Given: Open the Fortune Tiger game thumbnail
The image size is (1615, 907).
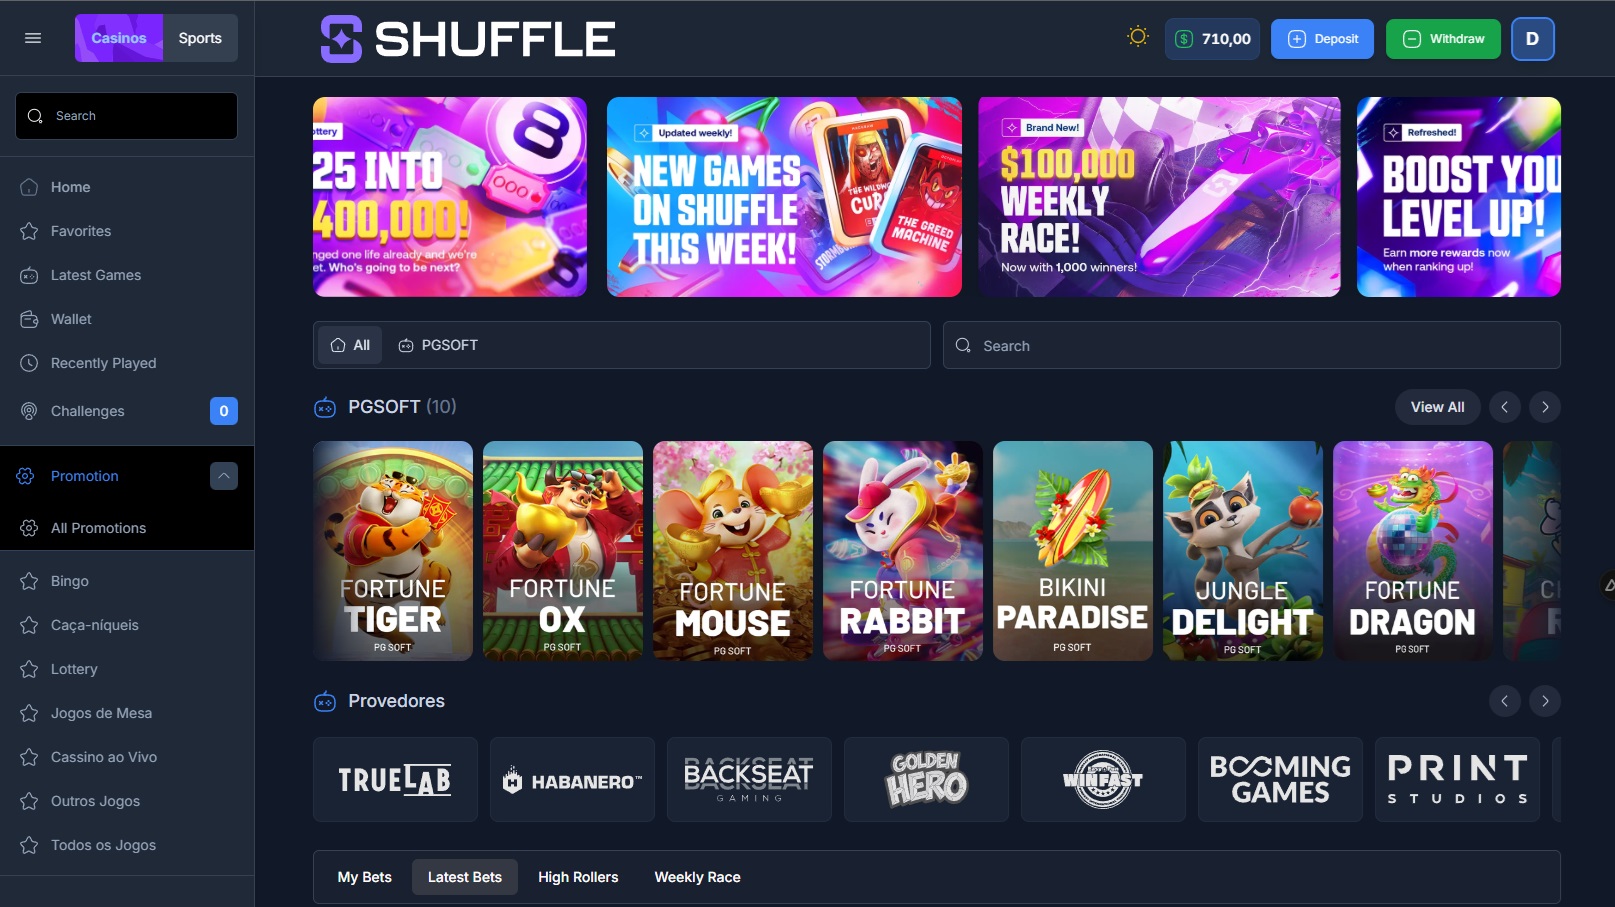Looking at the screenshot, I should pyautogui.click(x=393, y=551).
